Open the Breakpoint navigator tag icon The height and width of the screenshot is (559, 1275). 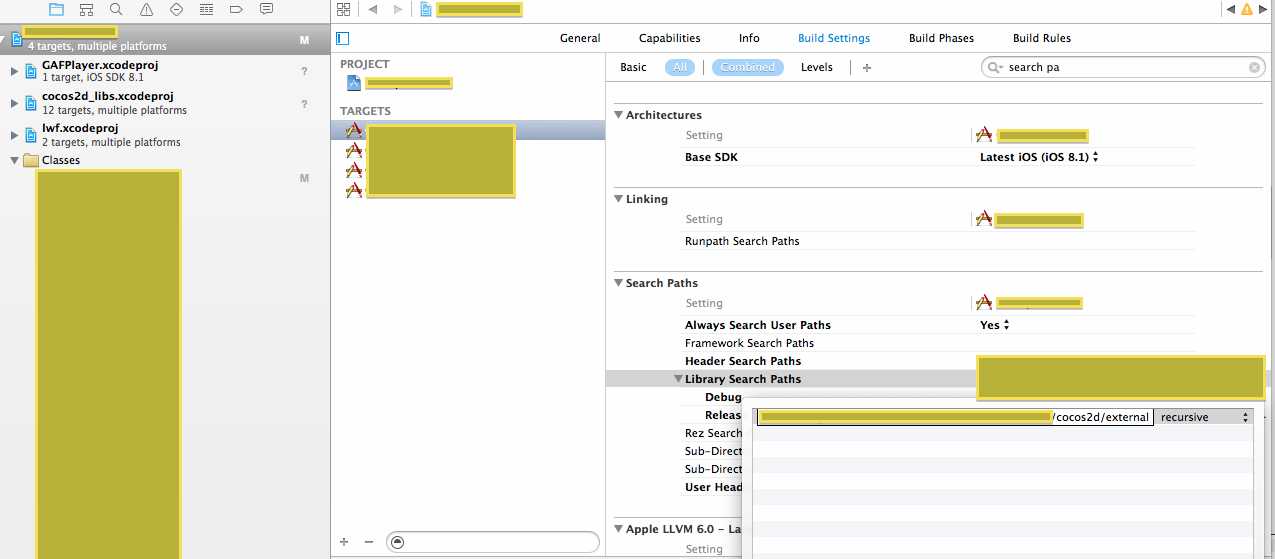coord(236,9)
